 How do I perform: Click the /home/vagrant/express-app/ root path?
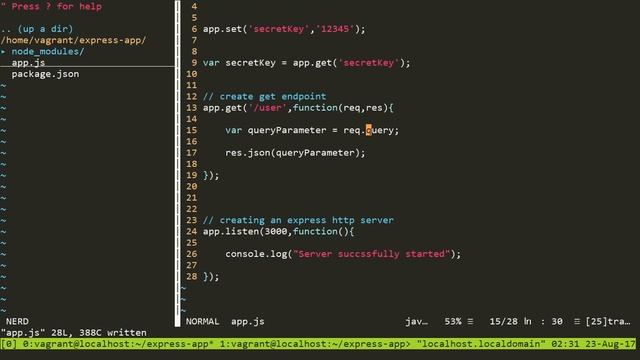pyautogui.click(x=73, y=40)
